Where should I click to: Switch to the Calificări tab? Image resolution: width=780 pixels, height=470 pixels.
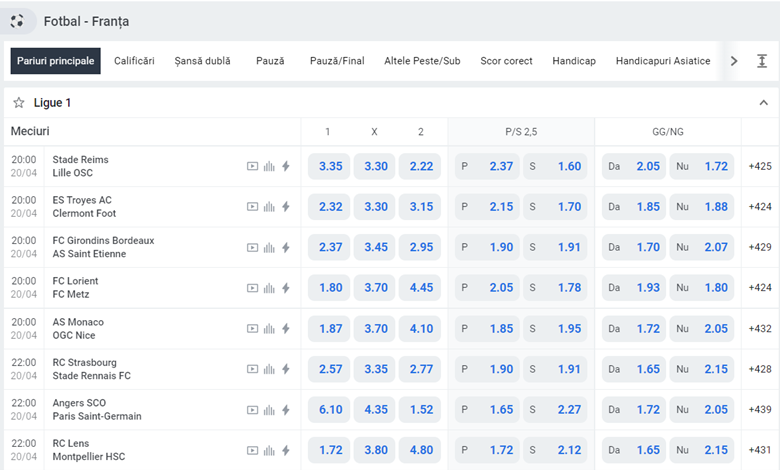click(134, 61)
